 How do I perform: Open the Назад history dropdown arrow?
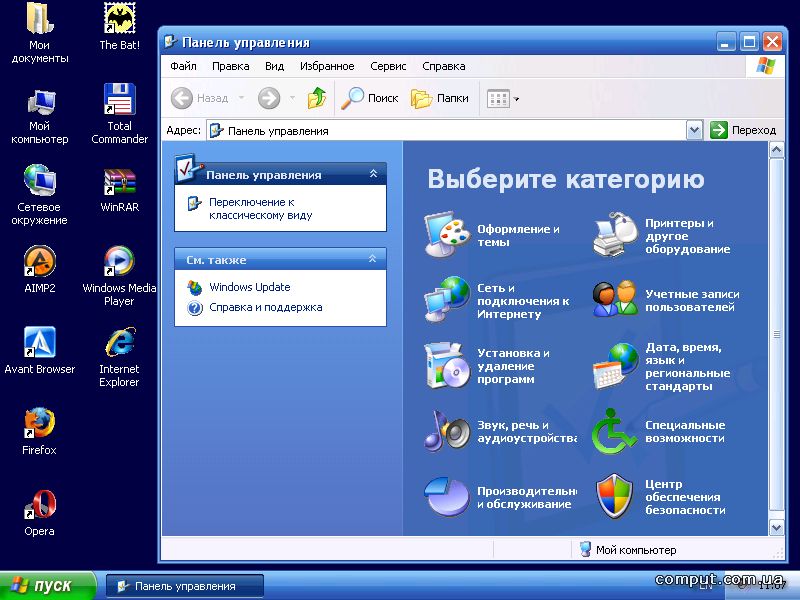click(x=241, y=98)
